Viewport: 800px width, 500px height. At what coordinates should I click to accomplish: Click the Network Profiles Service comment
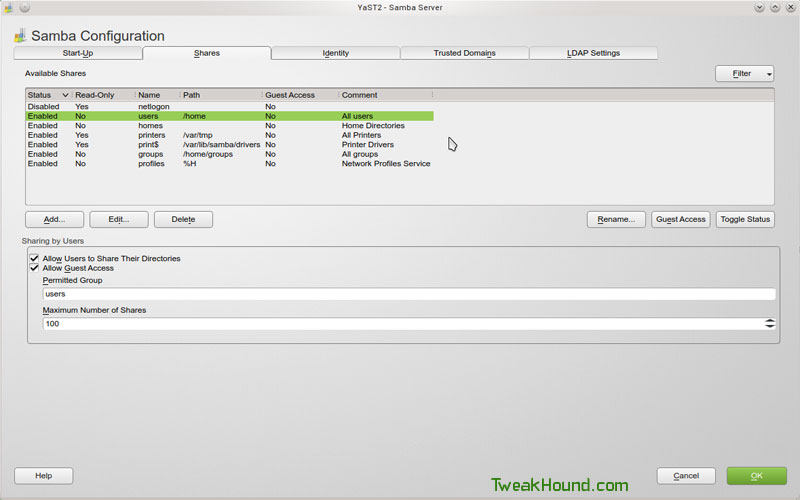tap(386, 164)
